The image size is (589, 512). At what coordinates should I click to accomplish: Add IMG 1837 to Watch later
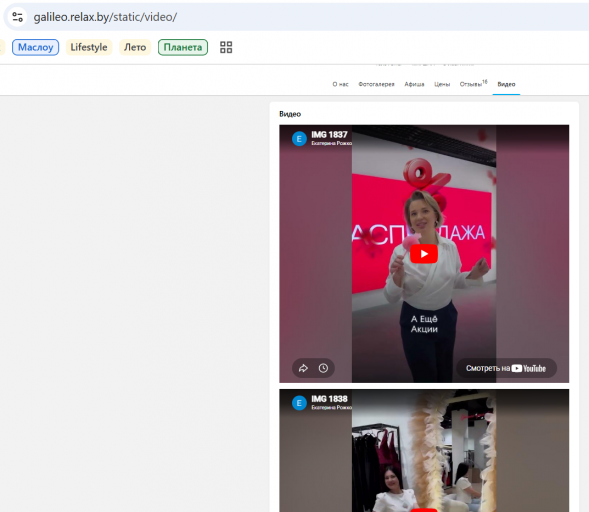(323, 368)
